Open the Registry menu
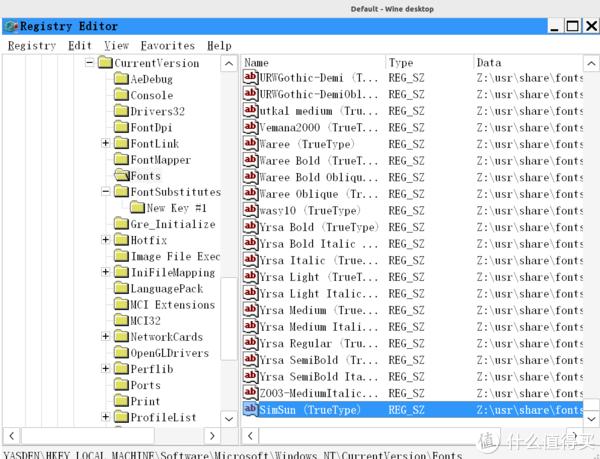The width and height of the screenshot is (600, 459). click(32, 46)
